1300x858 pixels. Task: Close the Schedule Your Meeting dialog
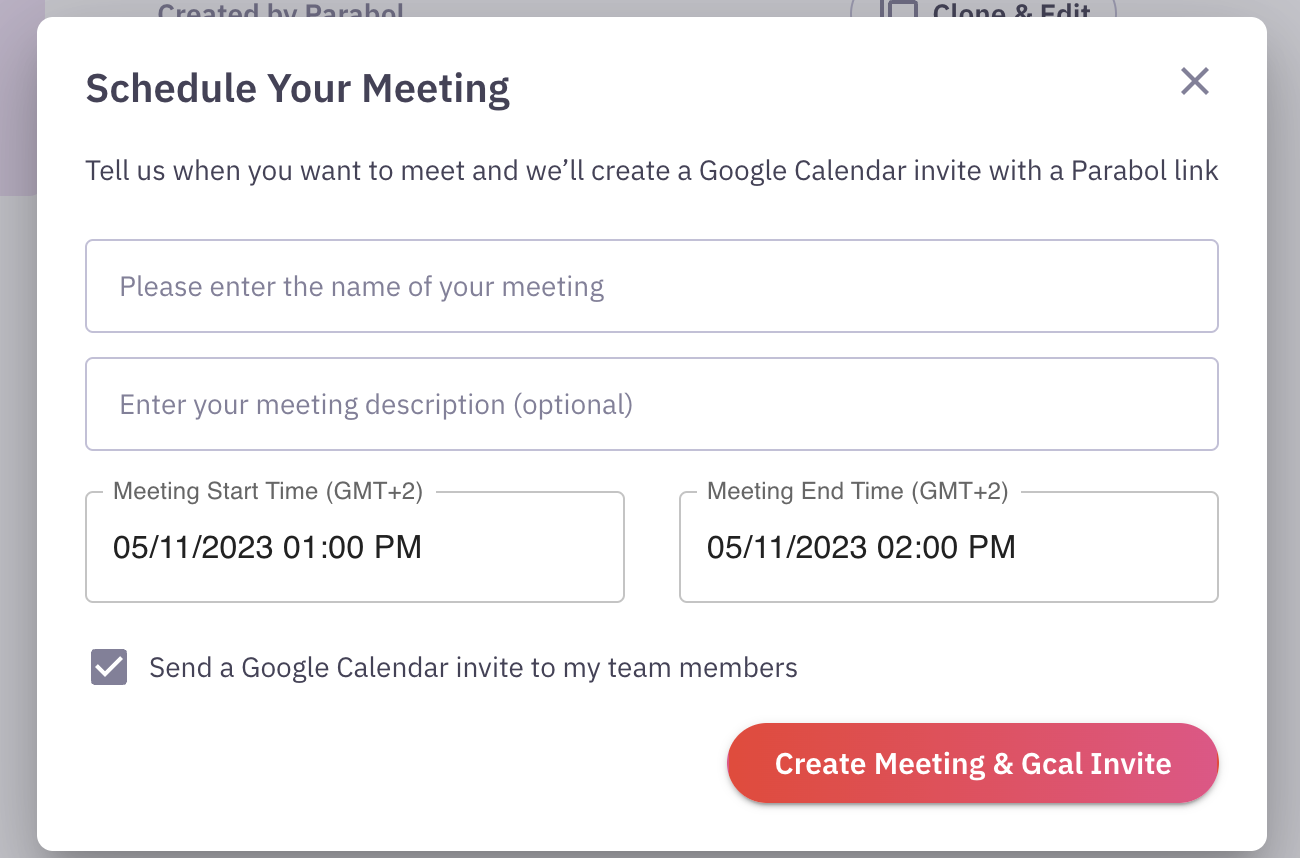[x=1195, y=81]
